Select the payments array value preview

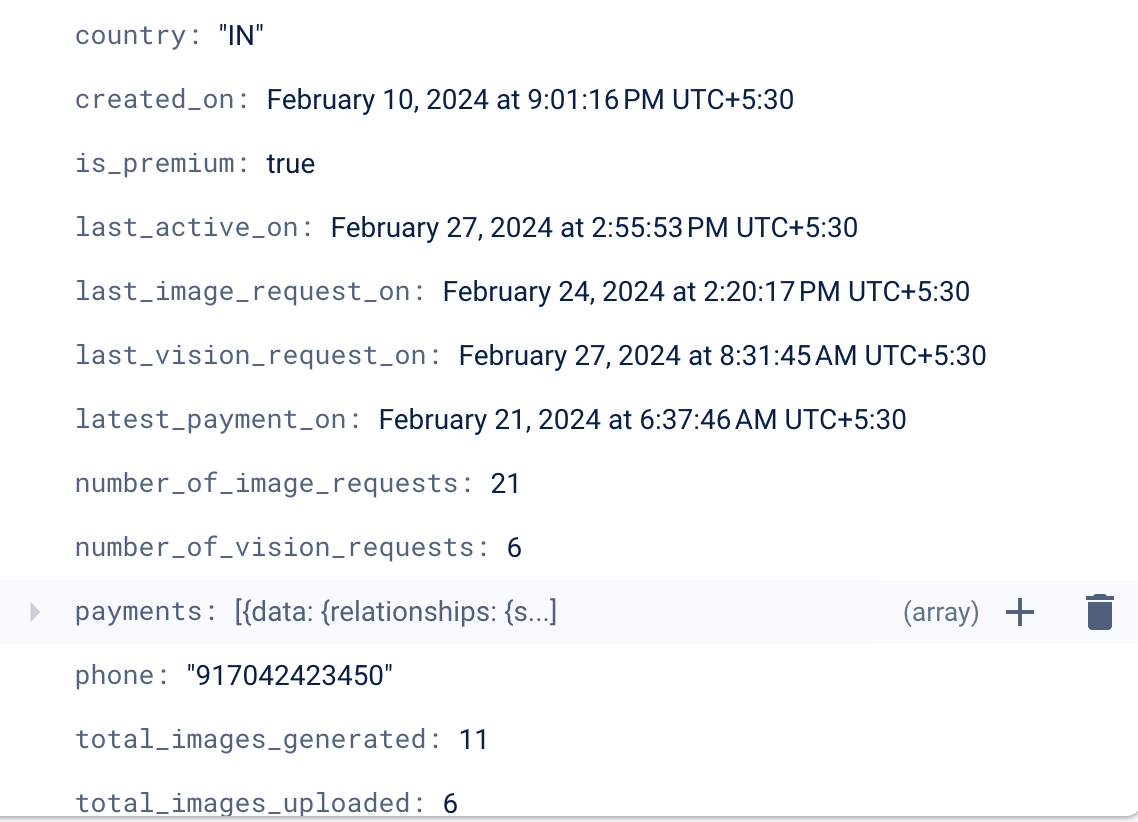click(x=395, y=612)
